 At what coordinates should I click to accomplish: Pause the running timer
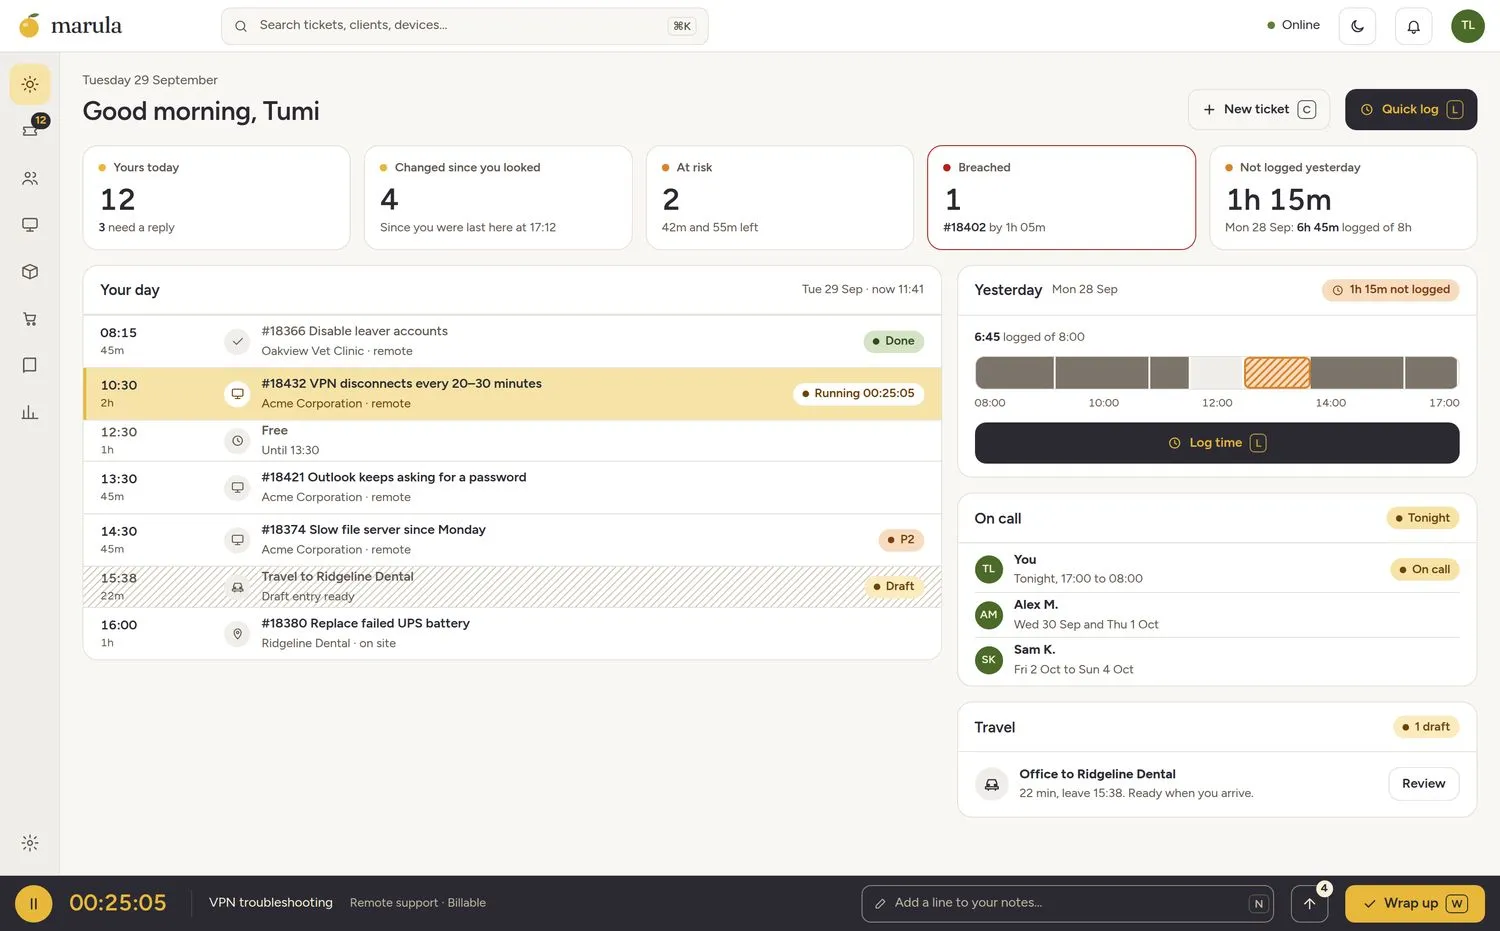pyautogui.click(x=33, y=904)
